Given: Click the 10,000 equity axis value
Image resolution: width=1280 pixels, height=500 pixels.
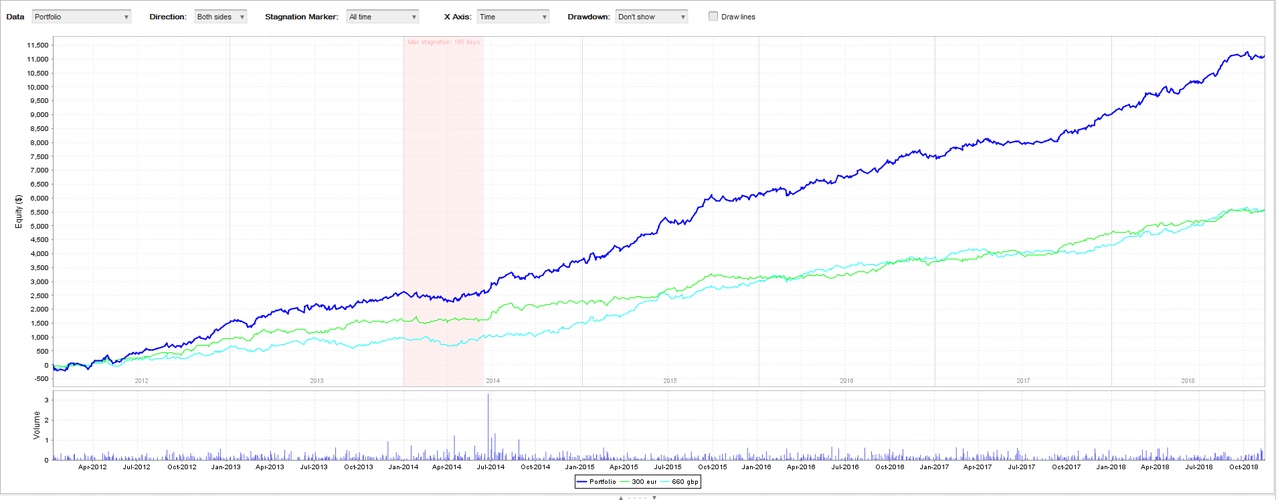Looking at the screenshot, I should pyautogui.click(x=36, y=87).
